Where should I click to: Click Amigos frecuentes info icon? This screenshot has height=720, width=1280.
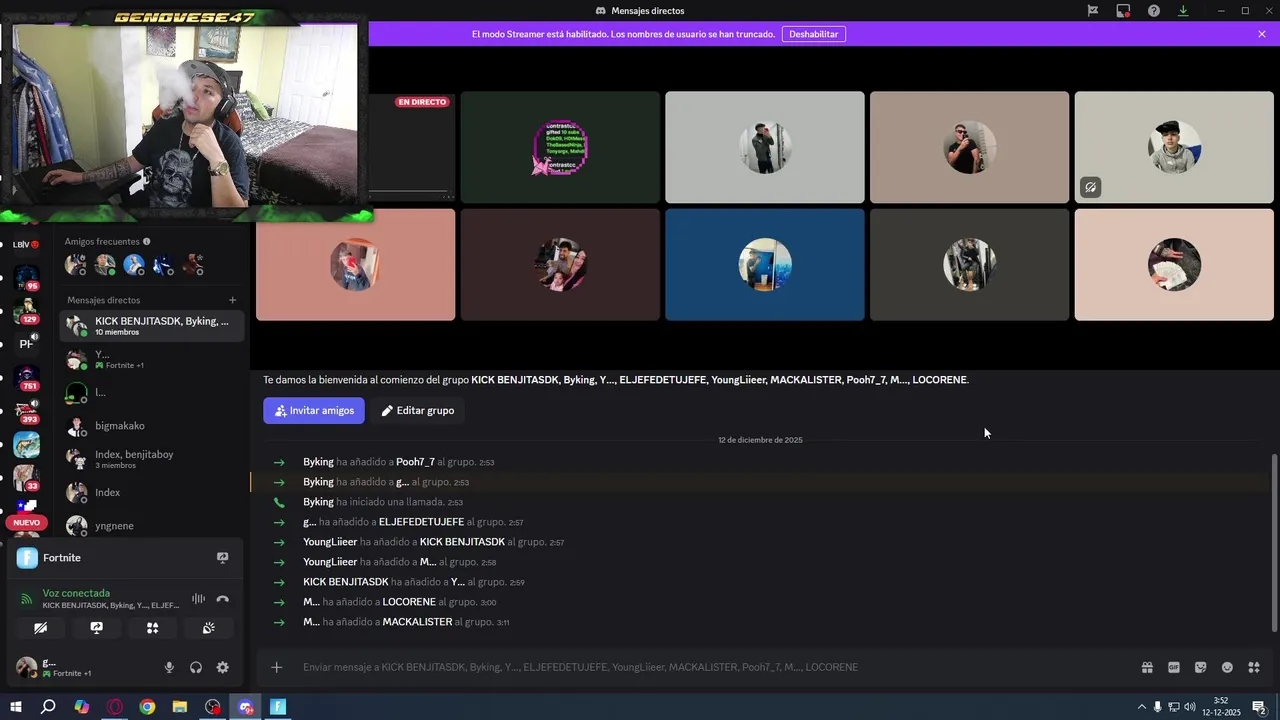pos(147,241)
